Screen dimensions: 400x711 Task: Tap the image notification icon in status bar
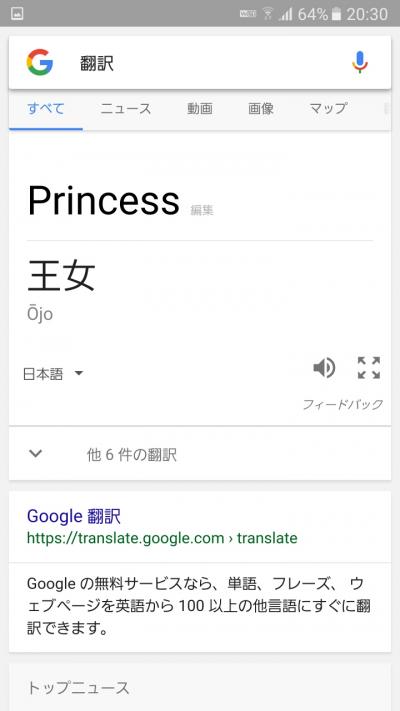pos(17,14)
